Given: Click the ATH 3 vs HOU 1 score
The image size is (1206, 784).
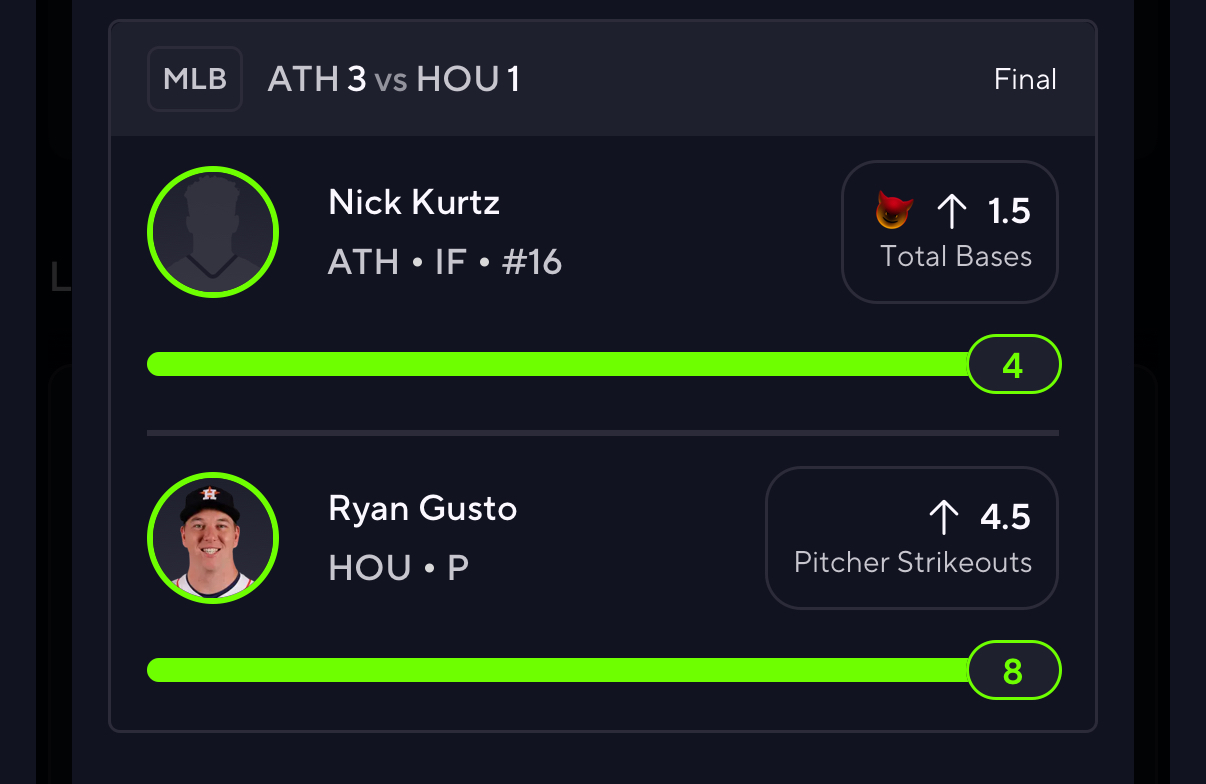Looking at the screenshot, I should click(394, 79).
